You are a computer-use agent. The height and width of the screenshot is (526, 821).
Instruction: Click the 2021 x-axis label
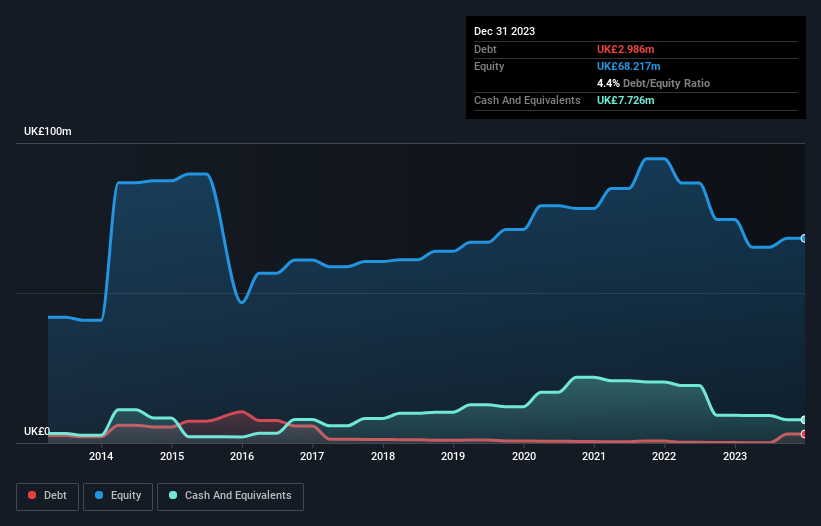(594, 456)
